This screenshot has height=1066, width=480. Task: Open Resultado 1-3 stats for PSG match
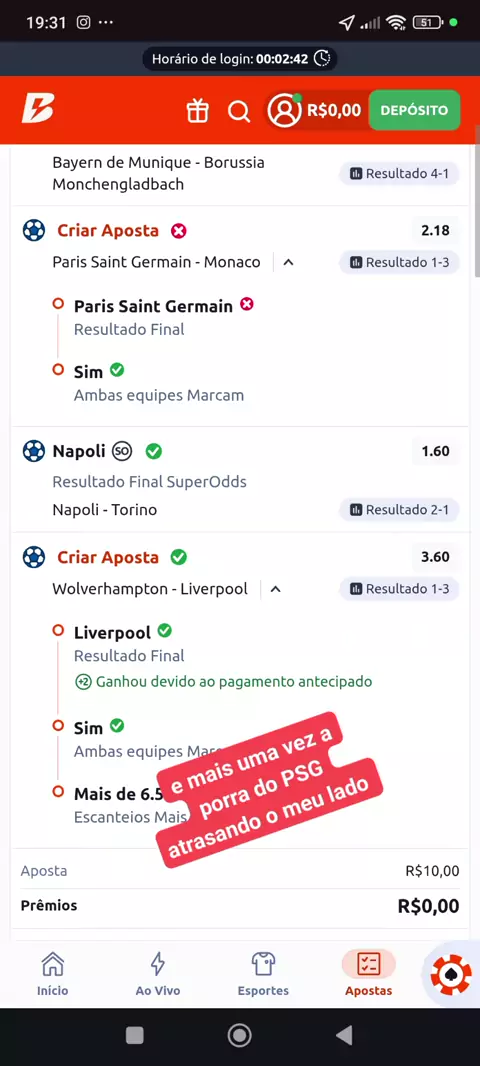tap(399, 262)
